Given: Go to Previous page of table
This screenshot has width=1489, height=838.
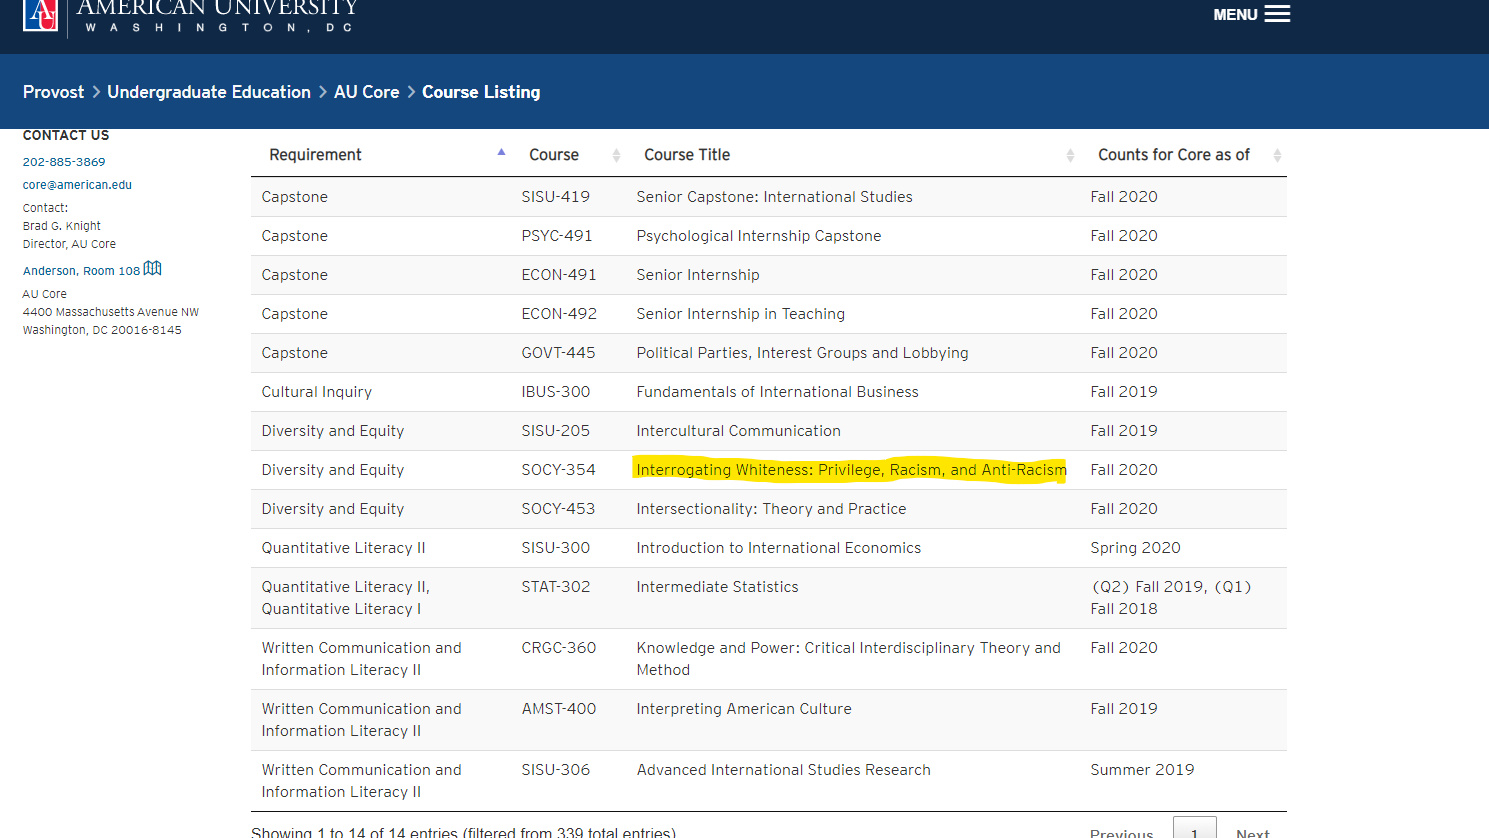Looking at the screenshot, I should [x=1121, y=832].
